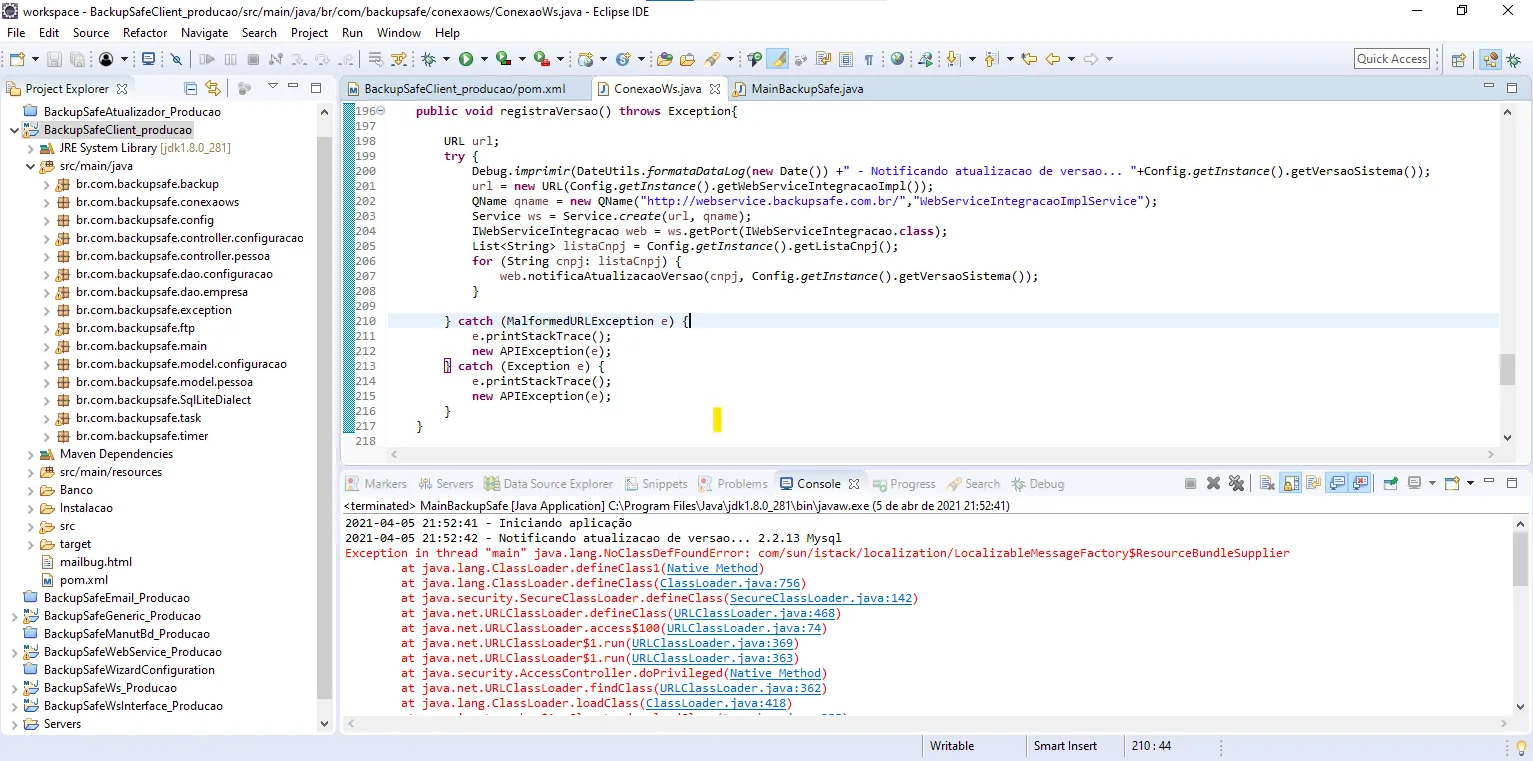Open the Run button dropdown arrow
The height and width of the screenshot is (761, 1533).
click(x=483, y=60)
